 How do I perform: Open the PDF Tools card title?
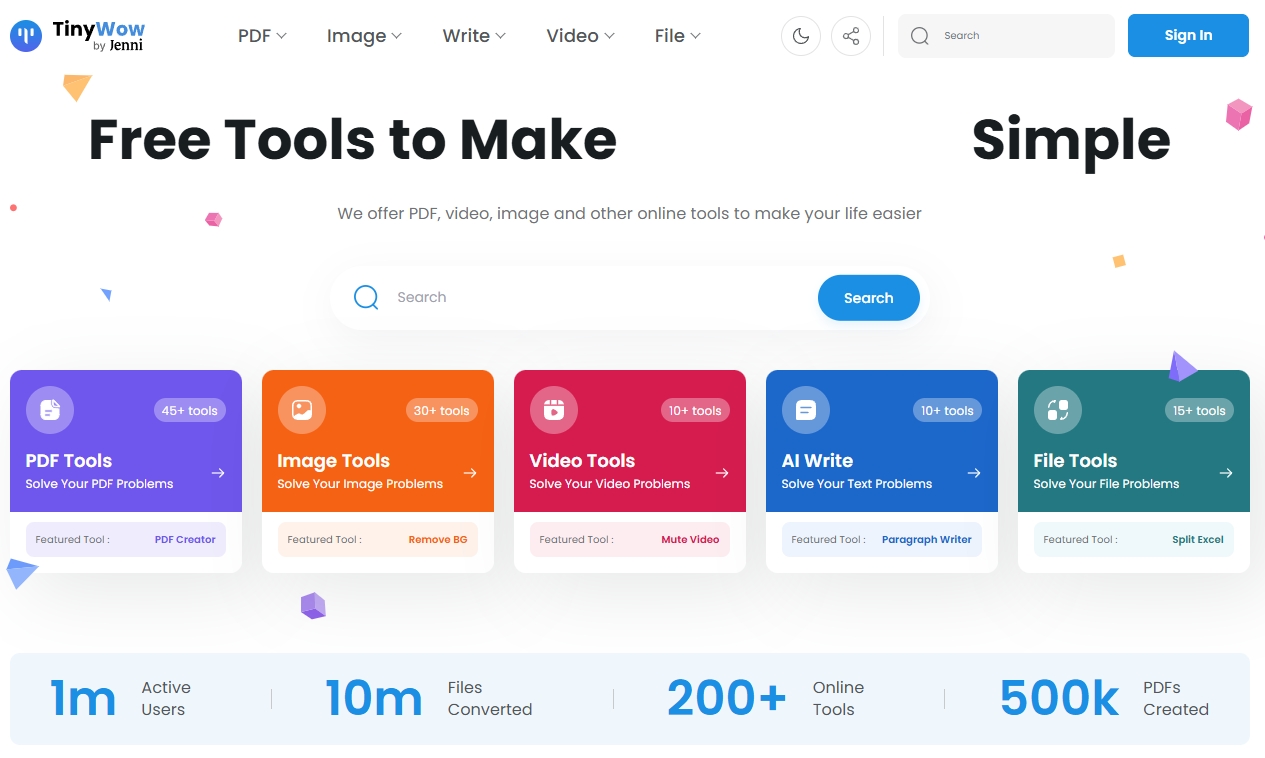click(x=69, y=461)
